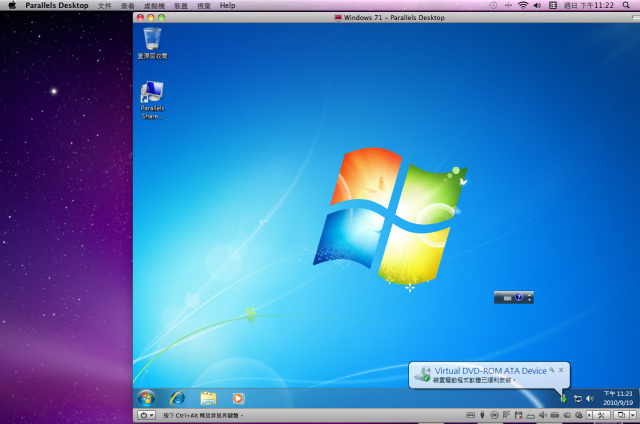The image size is (640, 424).
Task: Open the power button dropdown in Parallels
Action: coord(146,415)
